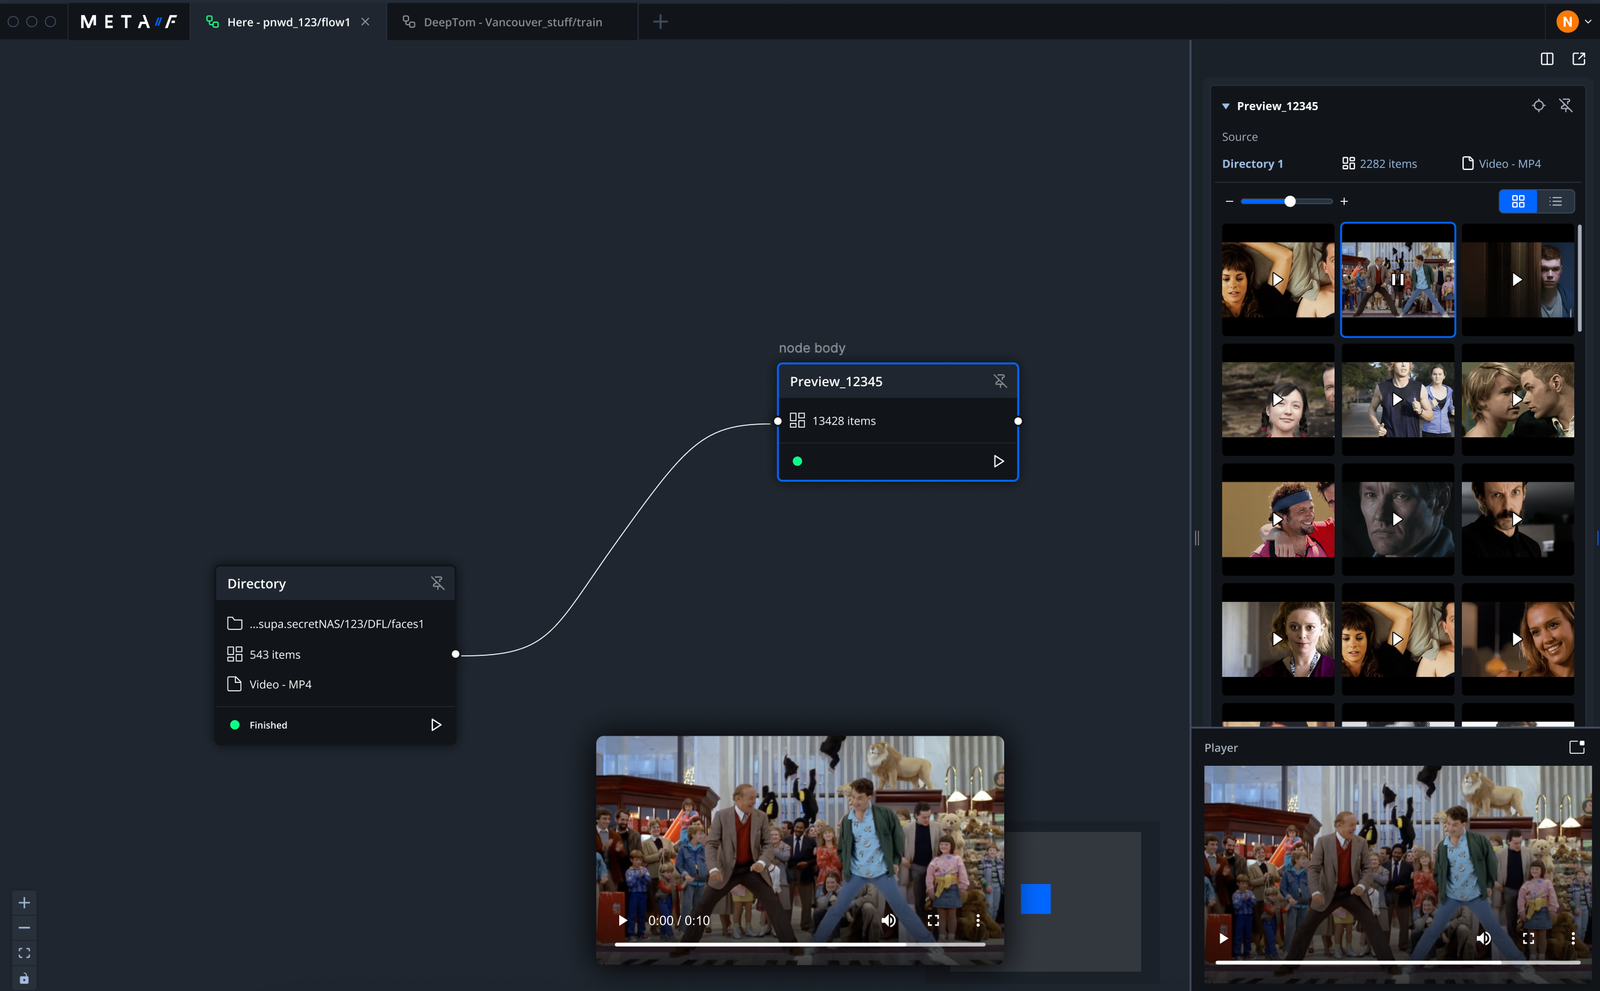
Task: Add a new tab with the plus button
Action: tap(660, 21)
